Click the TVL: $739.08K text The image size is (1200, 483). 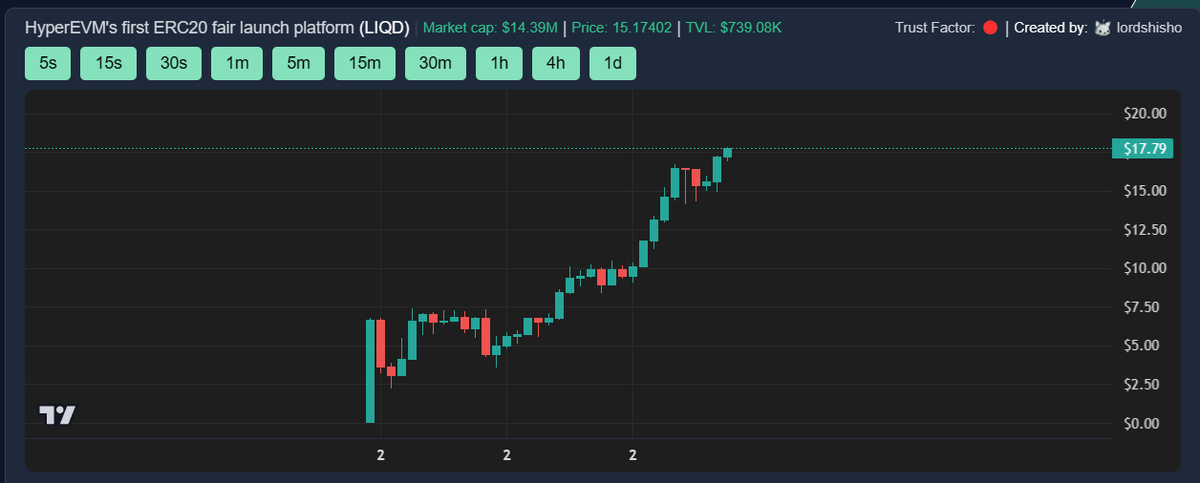click(x=734, y=28)
